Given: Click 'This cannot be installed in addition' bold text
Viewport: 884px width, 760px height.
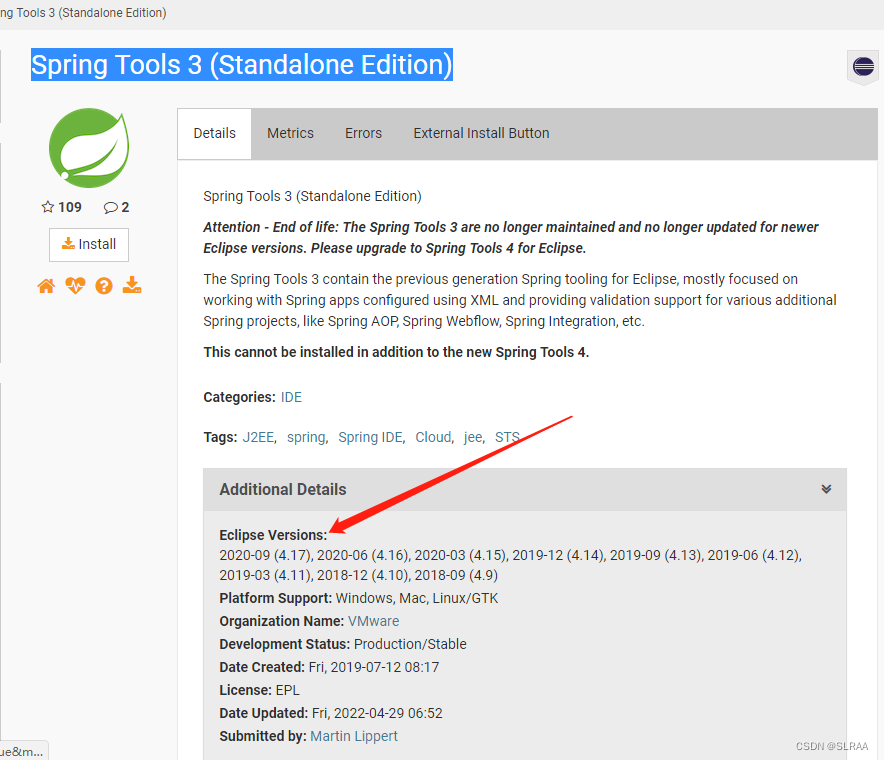Looking at the screenshot, I should click(396, 352).
